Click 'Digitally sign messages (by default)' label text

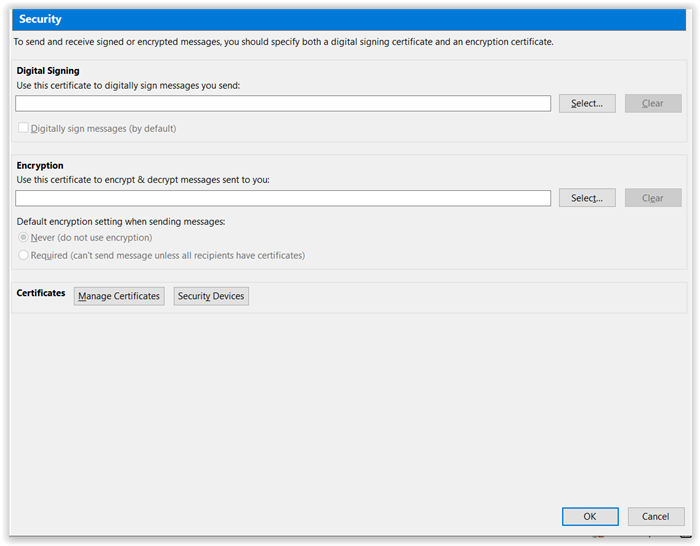click(103, 129)
